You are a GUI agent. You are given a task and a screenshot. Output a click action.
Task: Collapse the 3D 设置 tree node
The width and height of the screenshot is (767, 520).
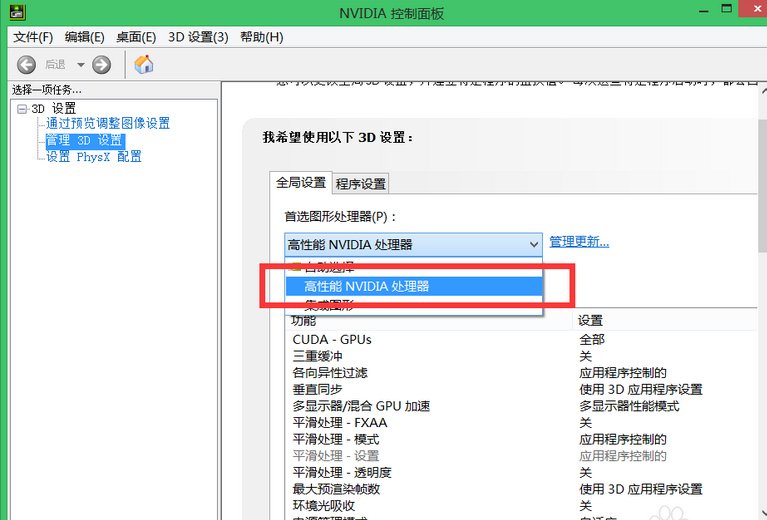[22, 108]
